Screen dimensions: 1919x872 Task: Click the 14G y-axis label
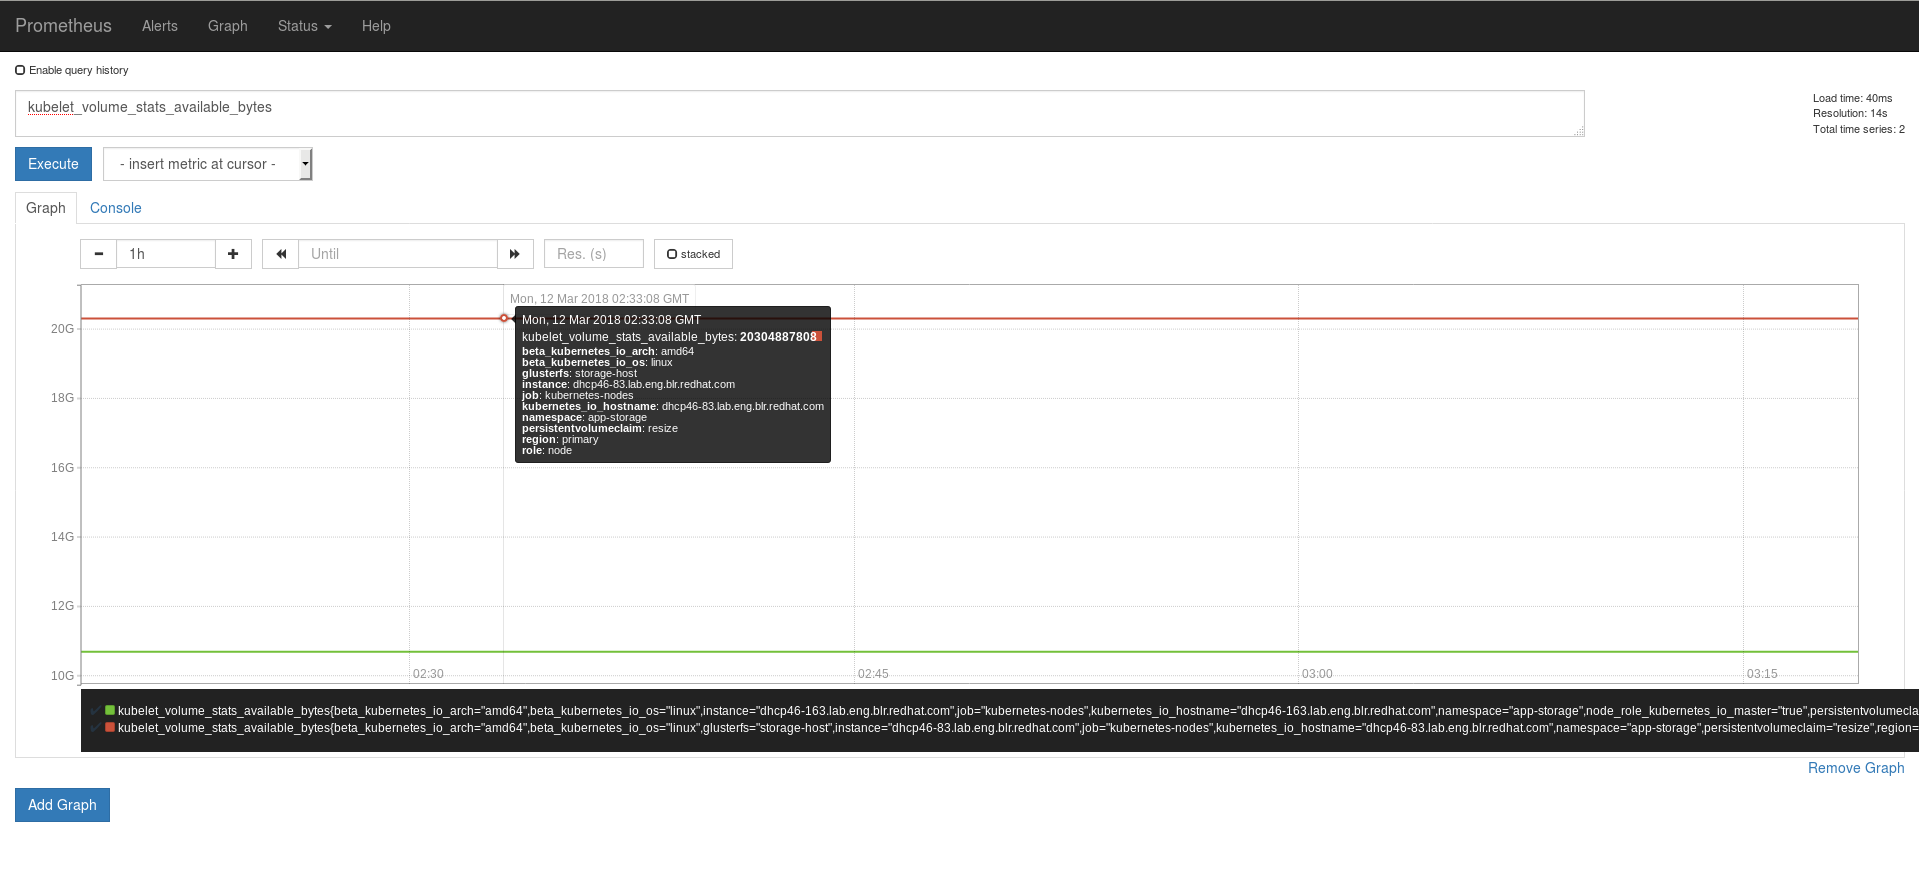[62, 537]
